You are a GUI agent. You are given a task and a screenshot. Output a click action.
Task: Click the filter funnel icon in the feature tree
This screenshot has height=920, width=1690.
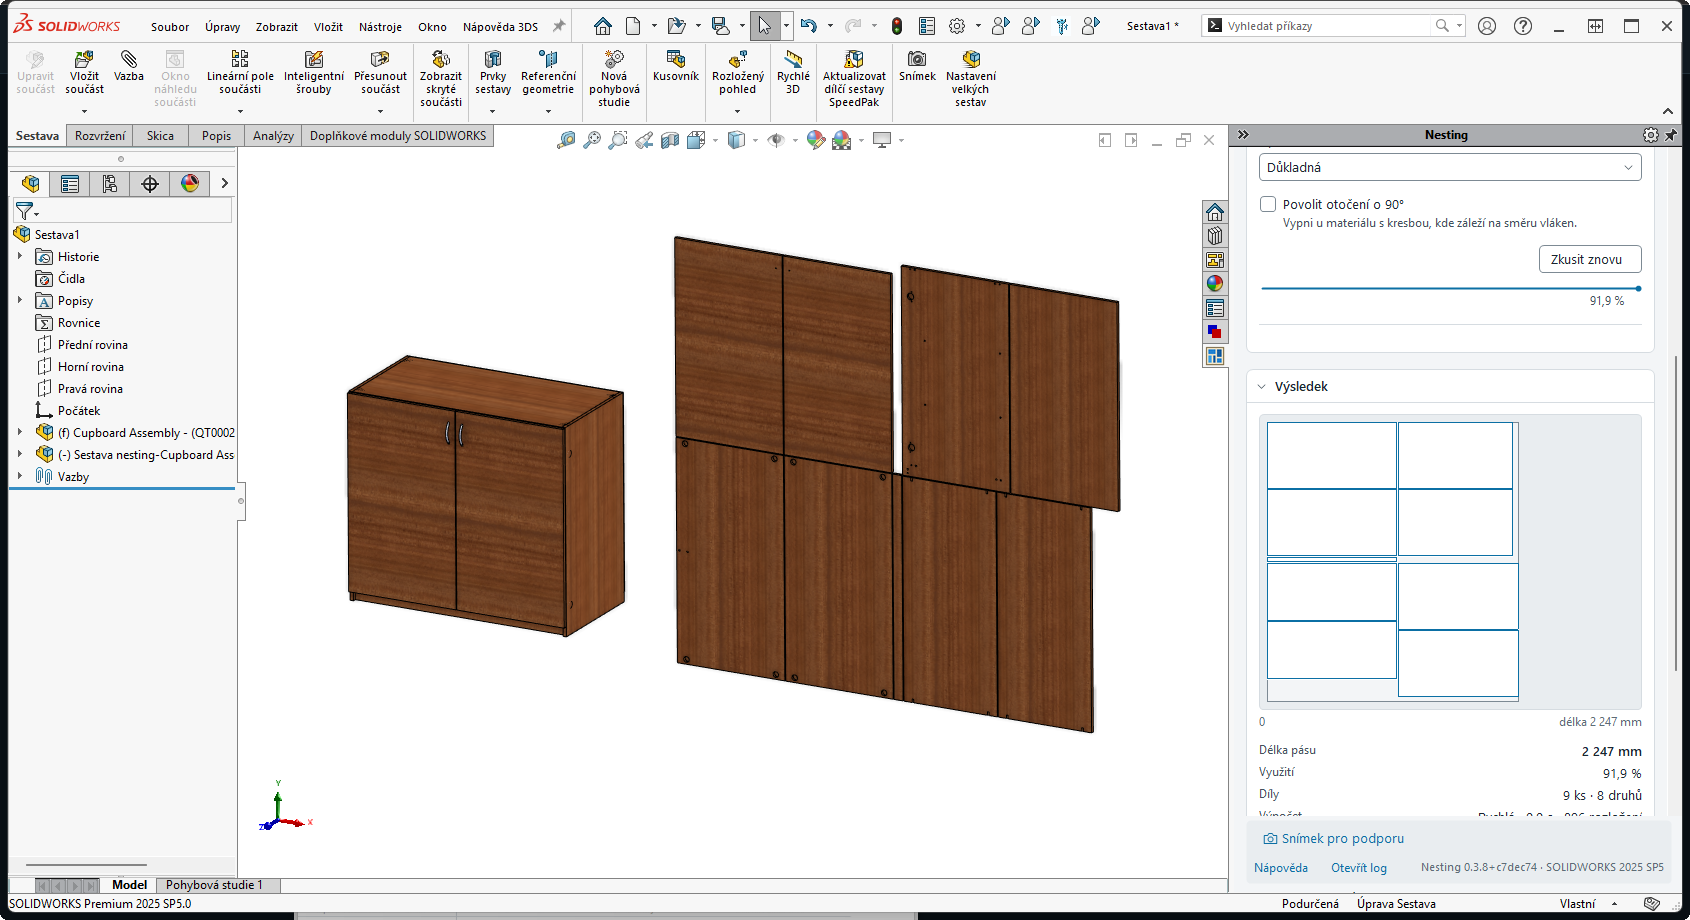point(25,210)
